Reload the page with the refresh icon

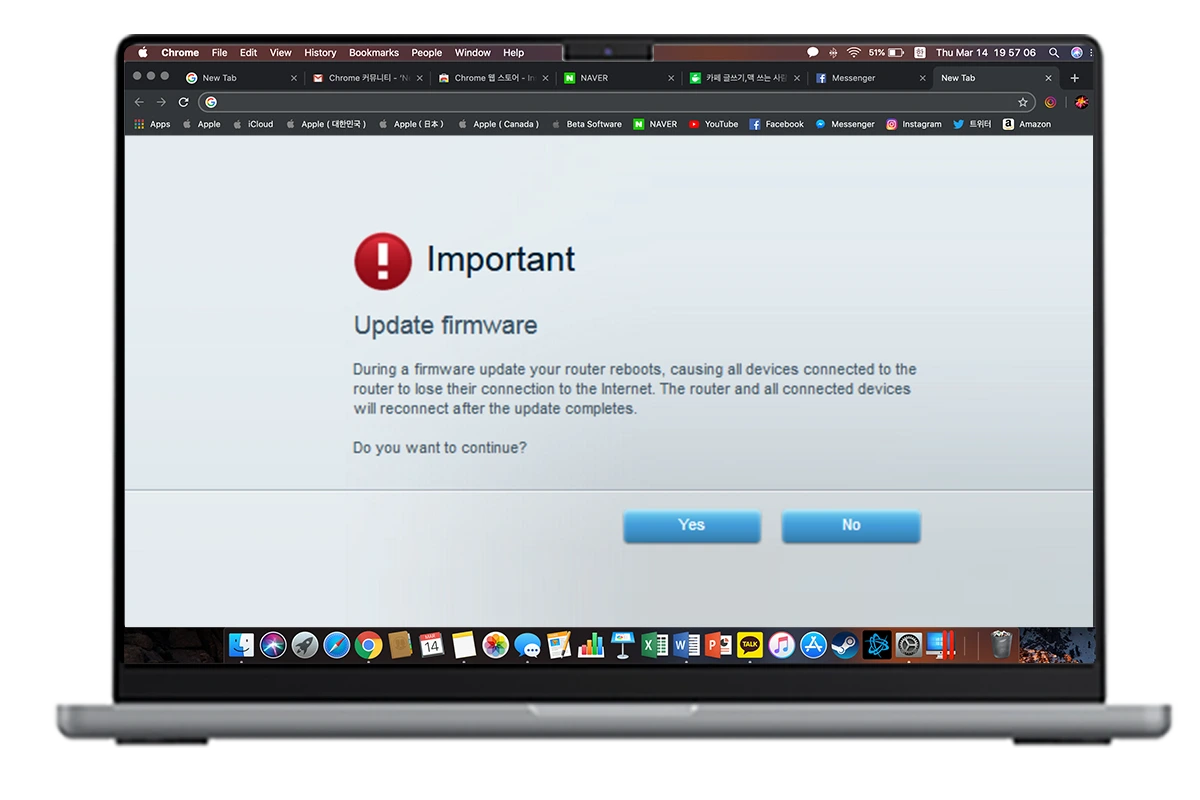183,102
